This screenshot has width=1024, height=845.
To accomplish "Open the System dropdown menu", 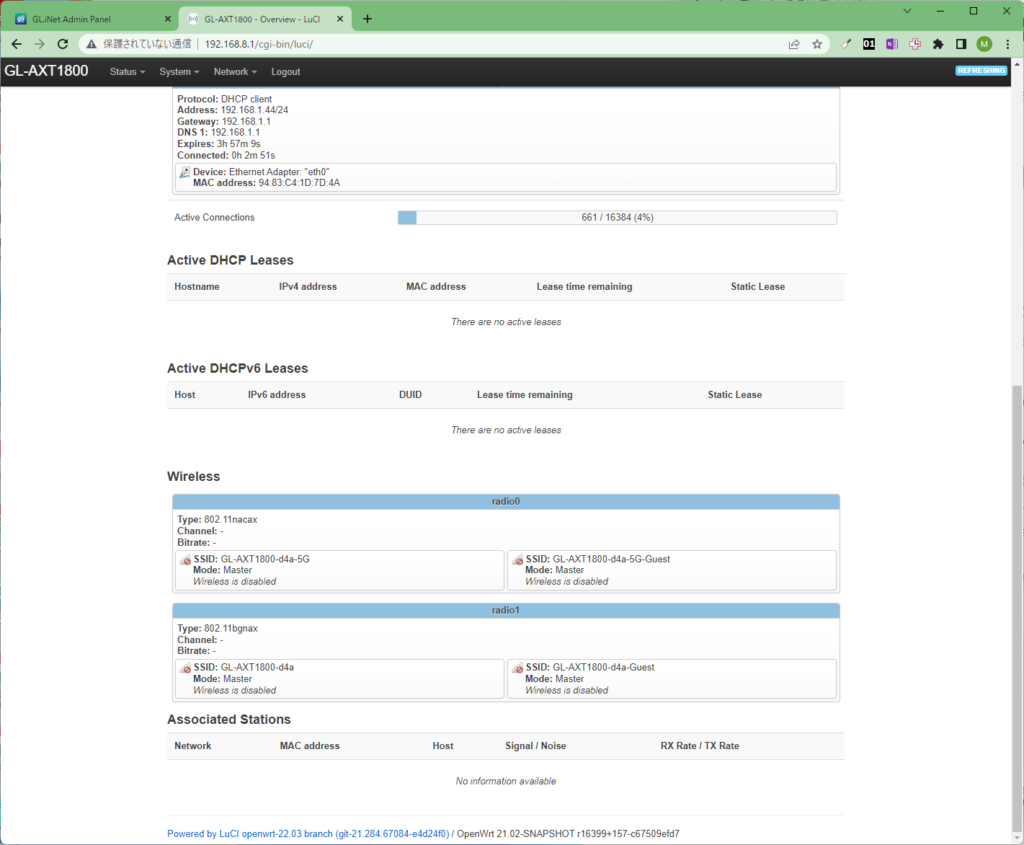I will tap(178, 71).
